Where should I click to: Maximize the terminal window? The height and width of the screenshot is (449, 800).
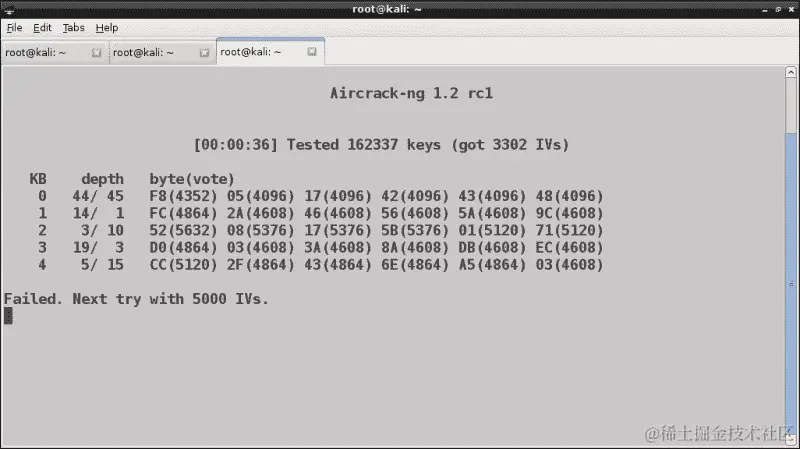778,10
